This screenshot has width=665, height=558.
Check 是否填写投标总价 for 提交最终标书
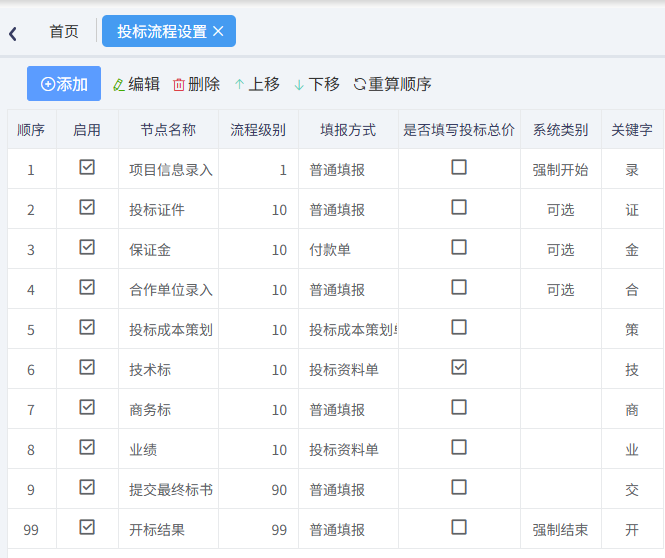tap(459, 487)
